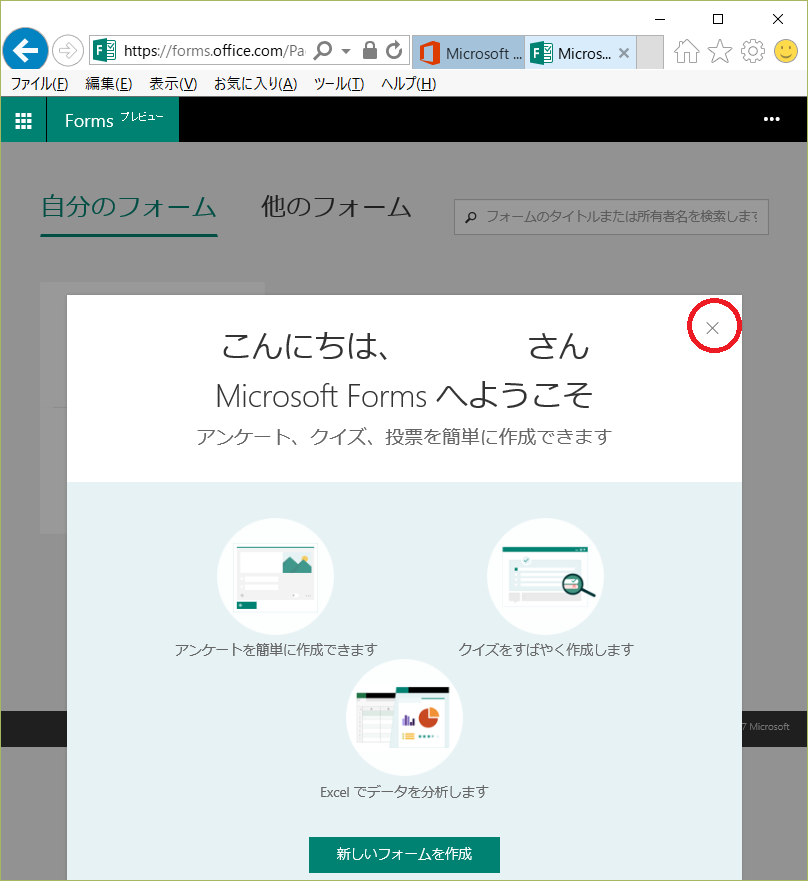Open the ツール(T) menu

[x=339, y=84]
